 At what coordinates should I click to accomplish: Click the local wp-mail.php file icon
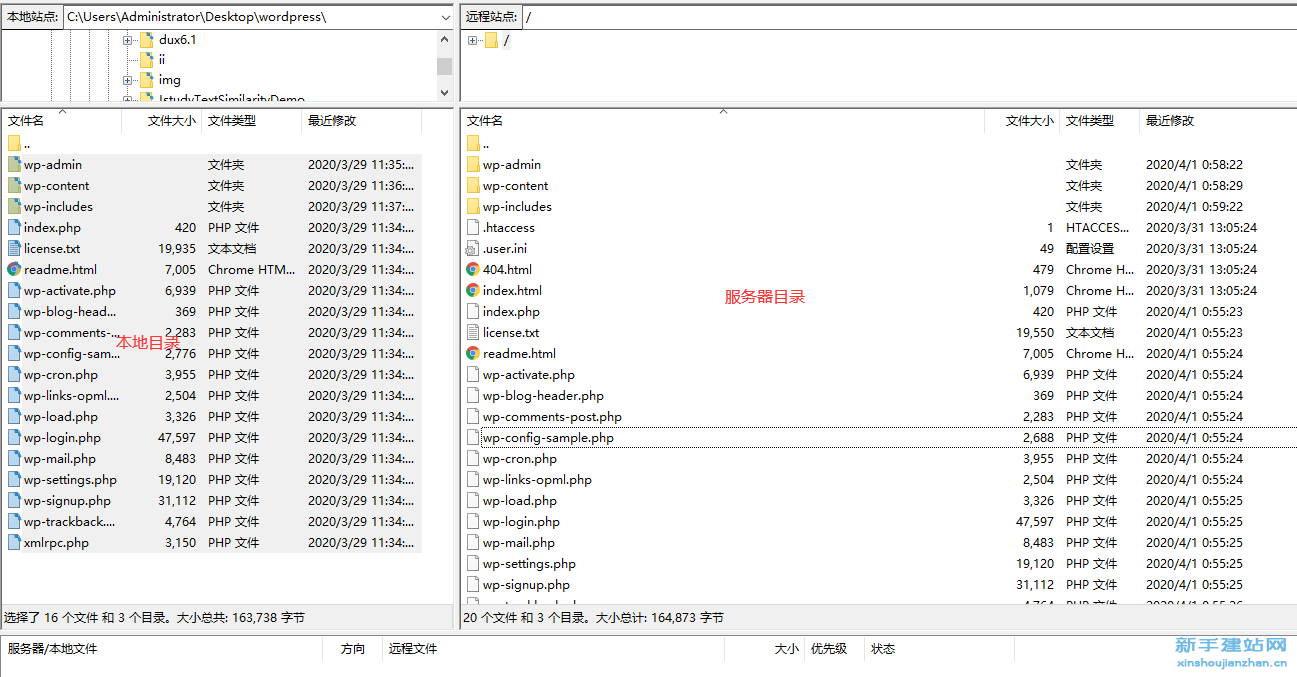pyautogui.click(x=14, y=458)
